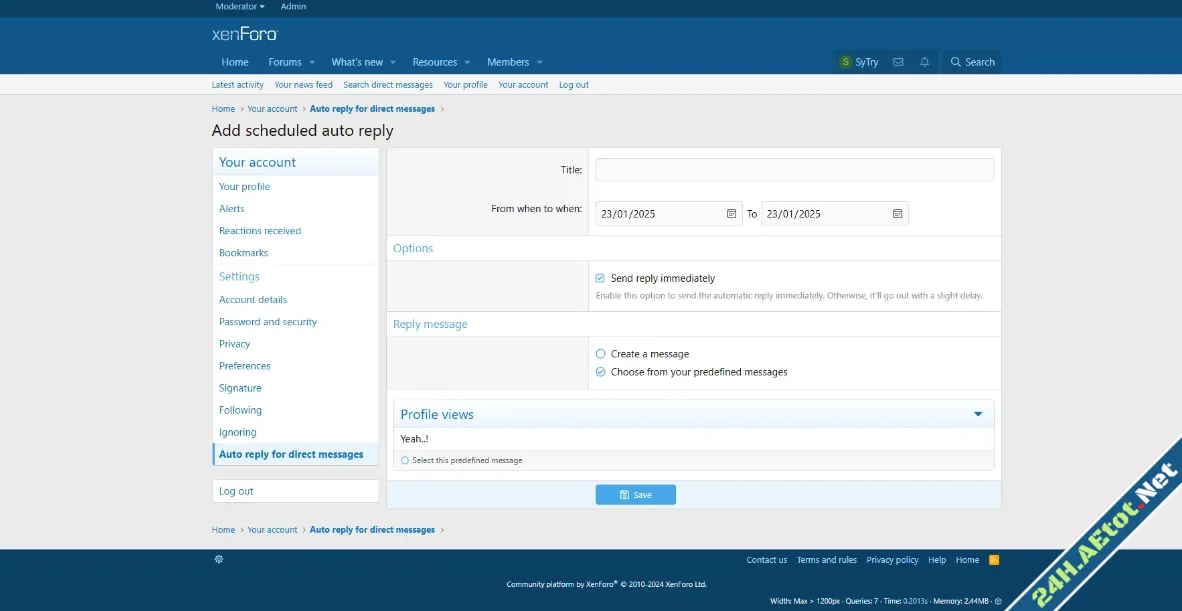Toggle the Send reply immediately checkbox
This screenshot has height=611, width=1182.
click(x=600, y=279)
